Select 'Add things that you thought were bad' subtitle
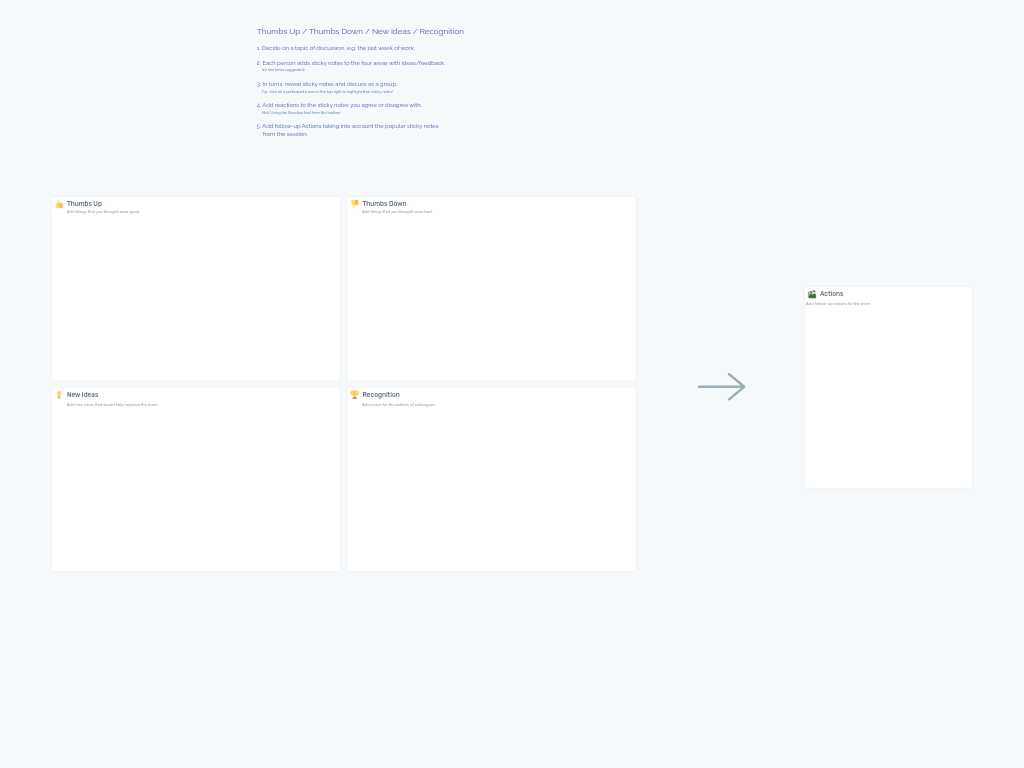 tap(397, 212)
